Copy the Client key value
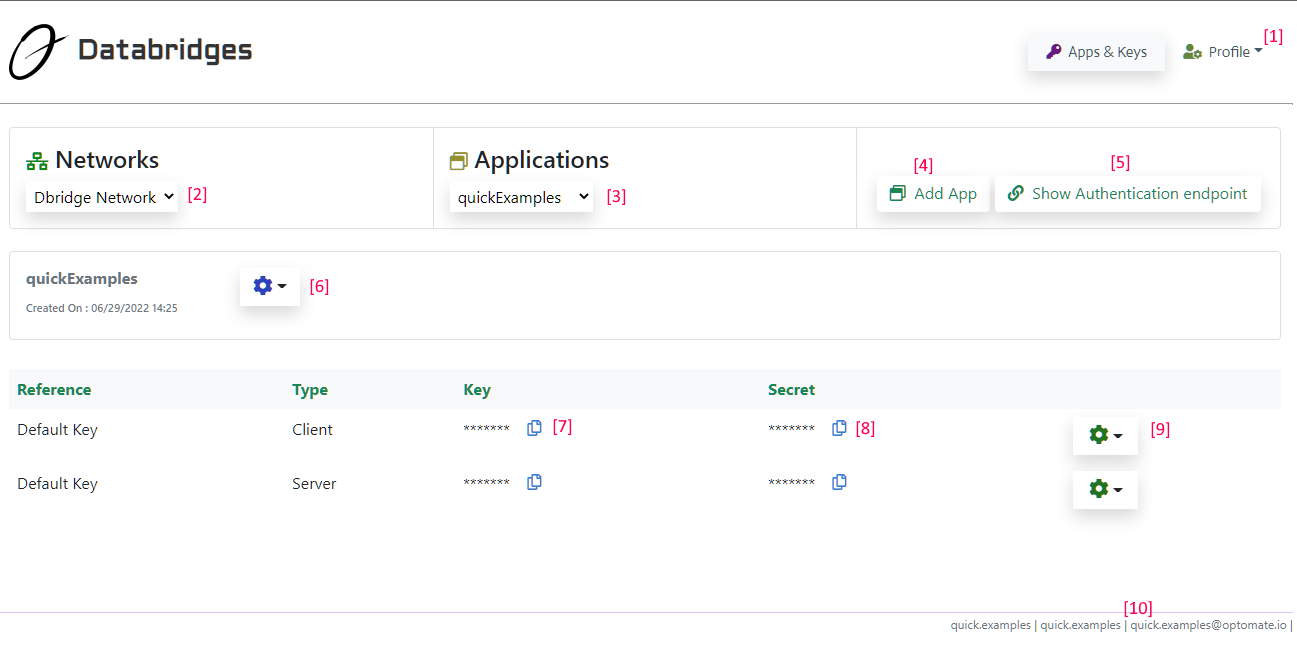 pyautogui.click(x=534, y=428)
